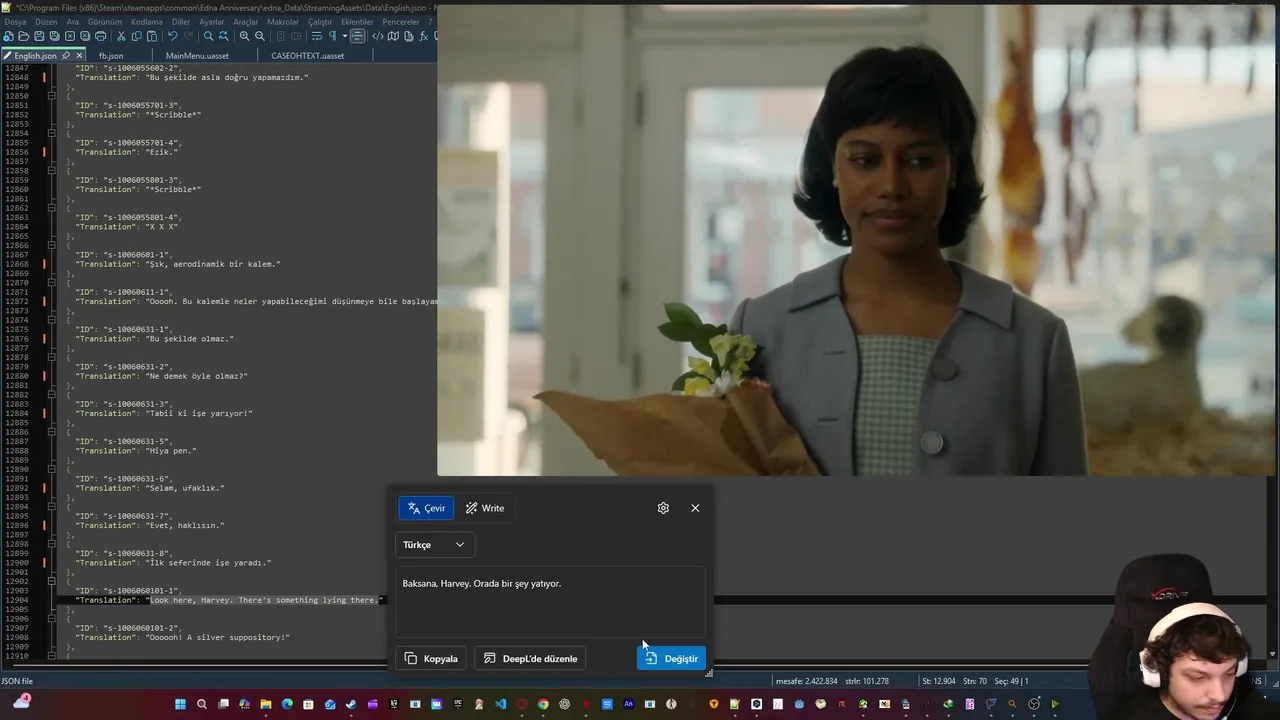Open Visual Studio Code from taskbar
The width and height of the screenshot is (1280, 720).
500,704
